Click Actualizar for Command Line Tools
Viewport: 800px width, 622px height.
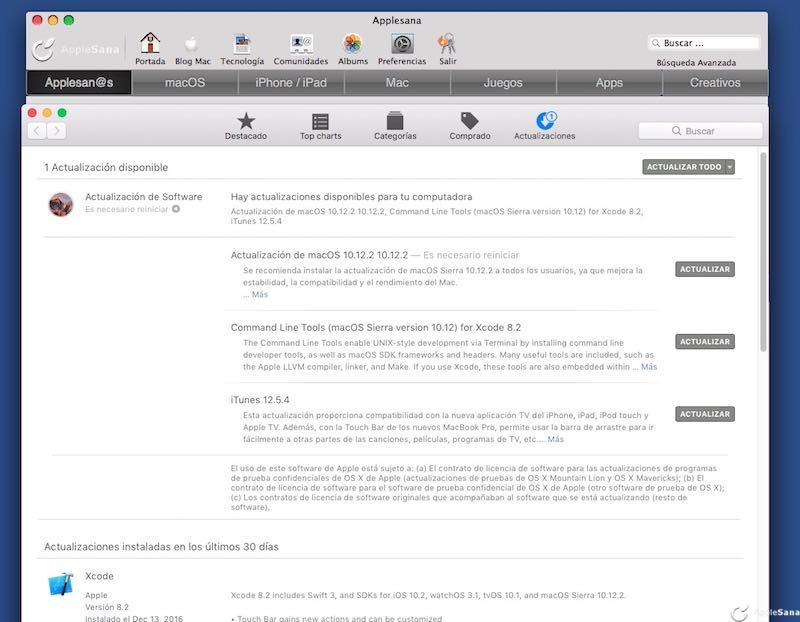[705, 342]
